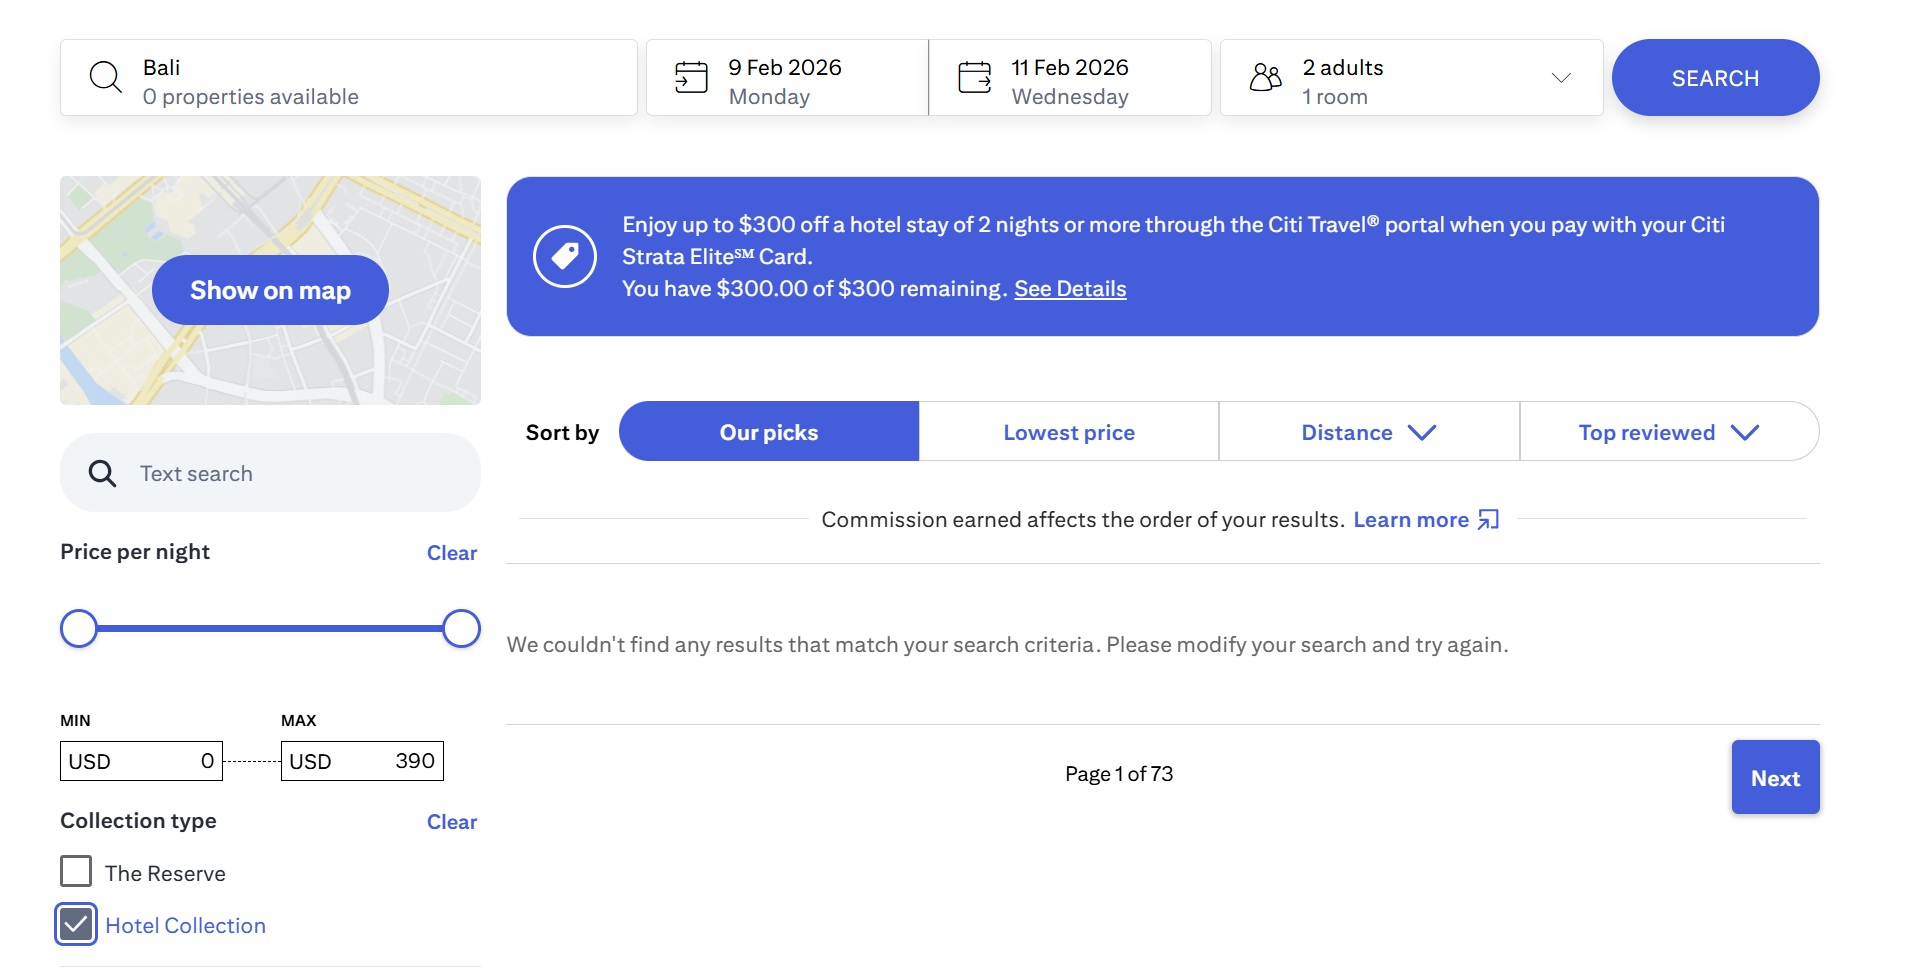Viewport: 1911px width, 977px height.
Task: Click the price tag icon in promo banner
Action: pyautogui.click(x=565, y=256)
